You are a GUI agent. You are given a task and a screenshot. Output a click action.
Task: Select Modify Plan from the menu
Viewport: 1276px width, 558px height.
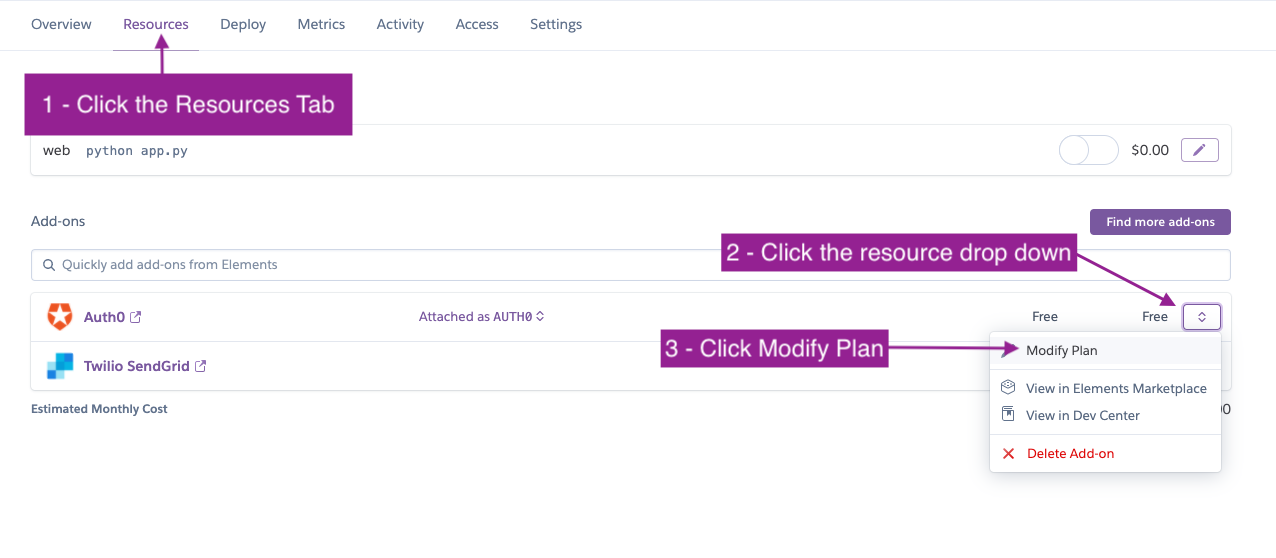1061,350
